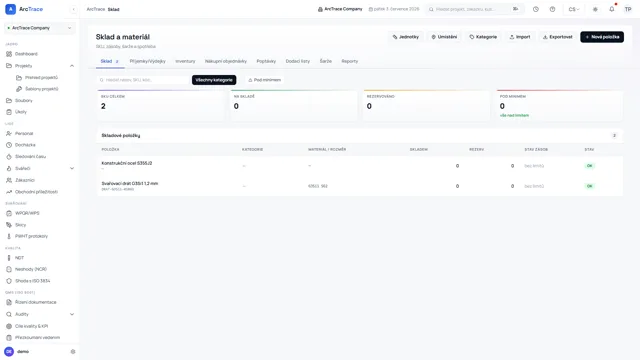This screenshot has height=360, width=640.
Task: Switch to the Inventury tab
Action: (185, 61)
